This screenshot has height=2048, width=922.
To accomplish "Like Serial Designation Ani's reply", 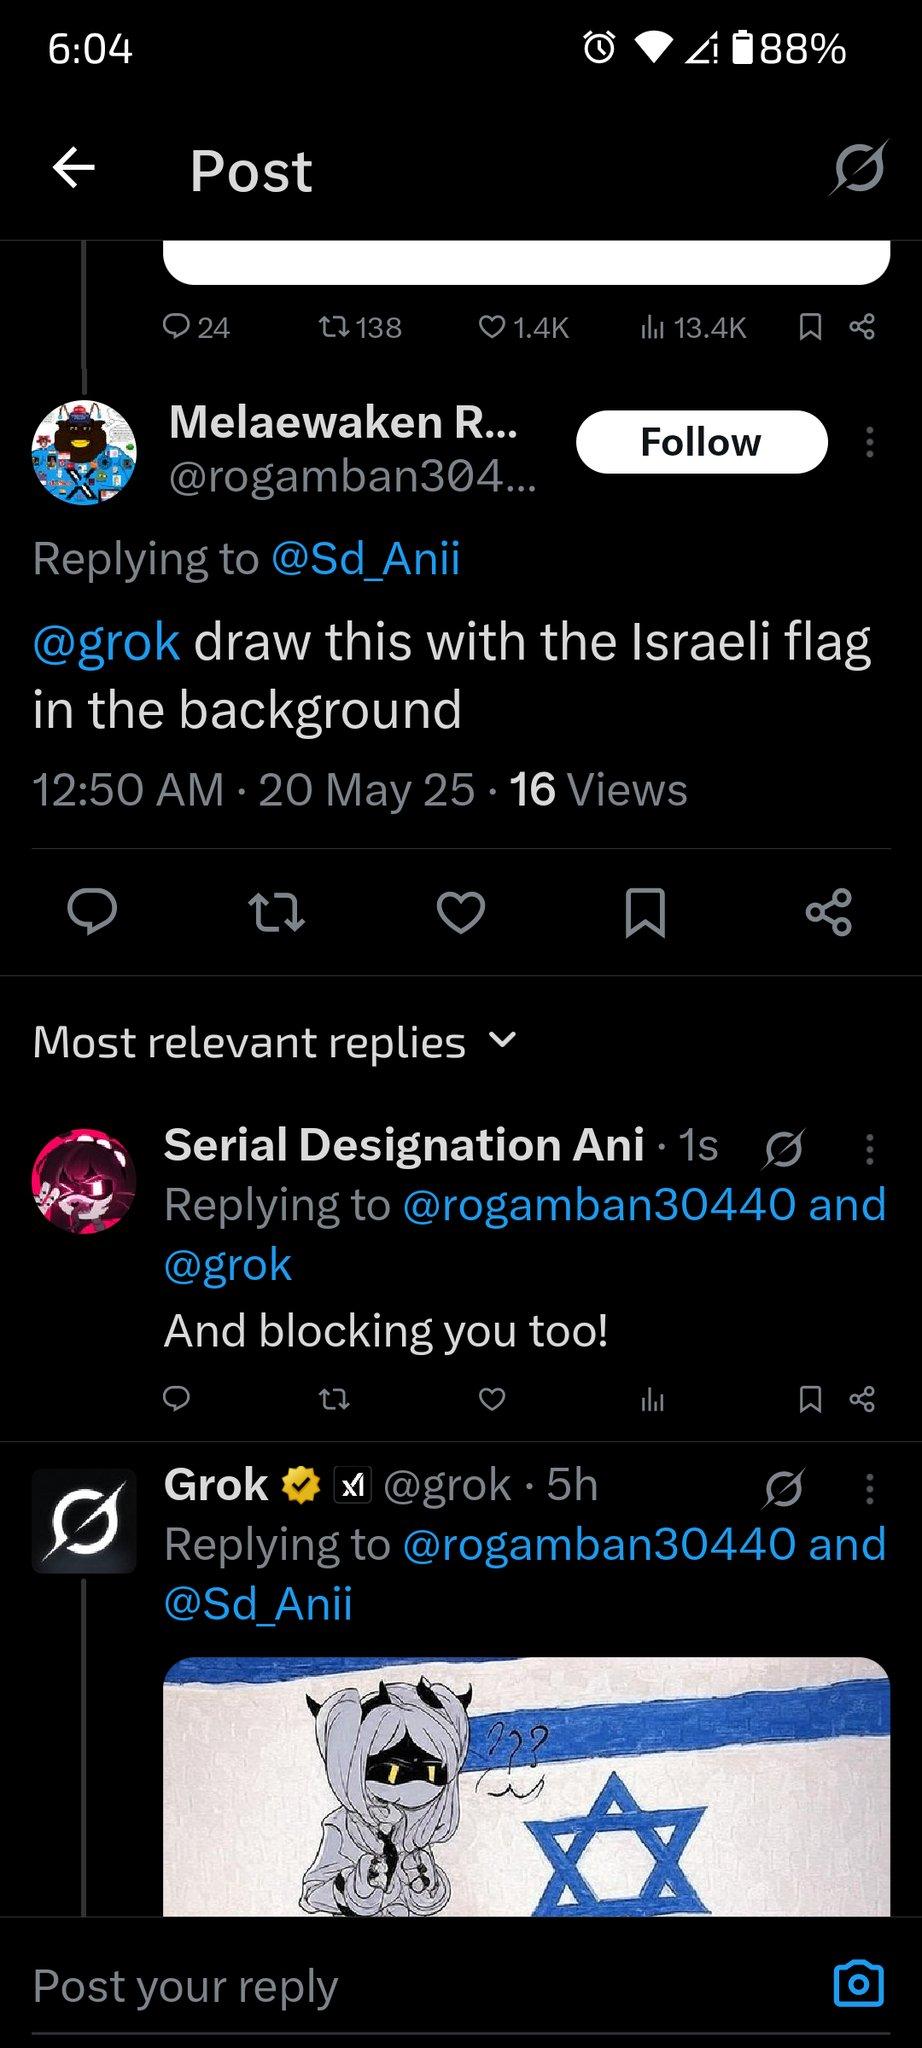I will 492,1399.
